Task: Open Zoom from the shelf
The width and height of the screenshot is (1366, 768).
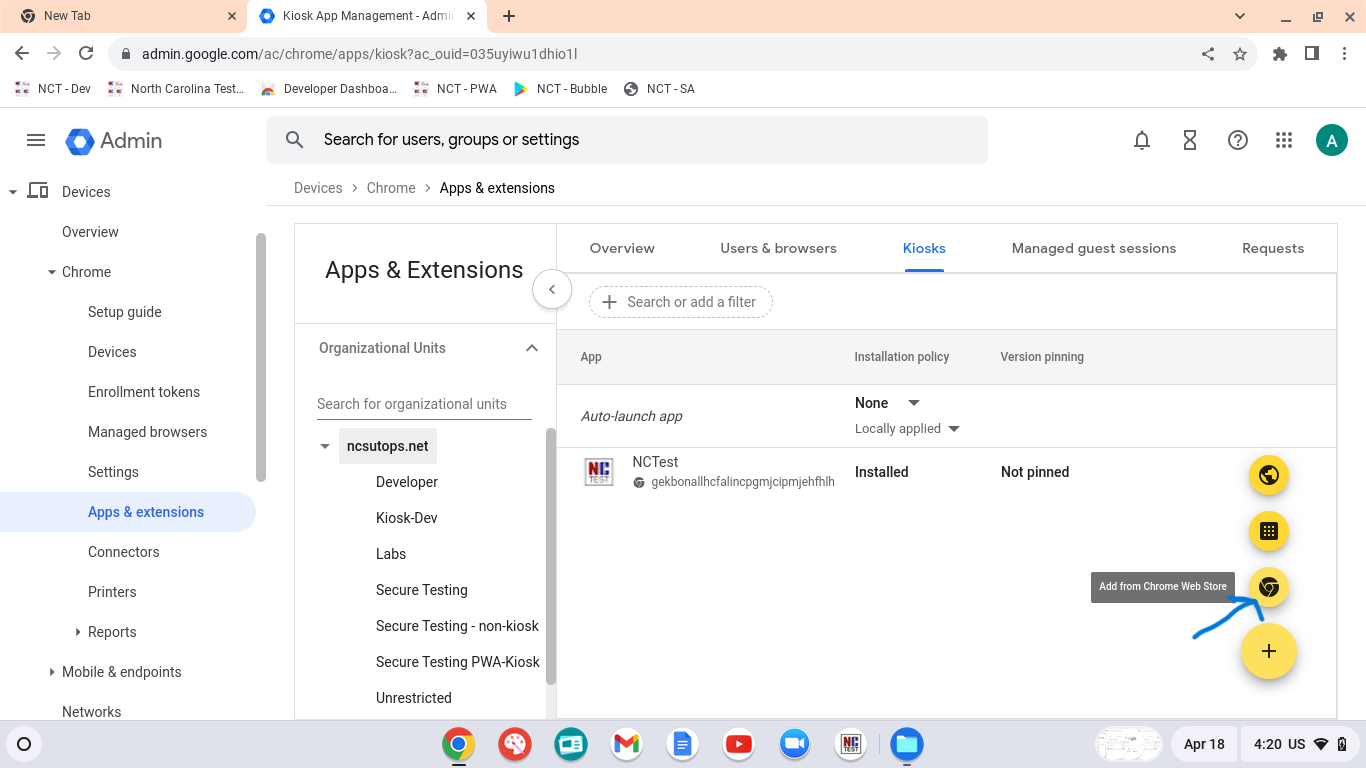Action: coord(795,744)
